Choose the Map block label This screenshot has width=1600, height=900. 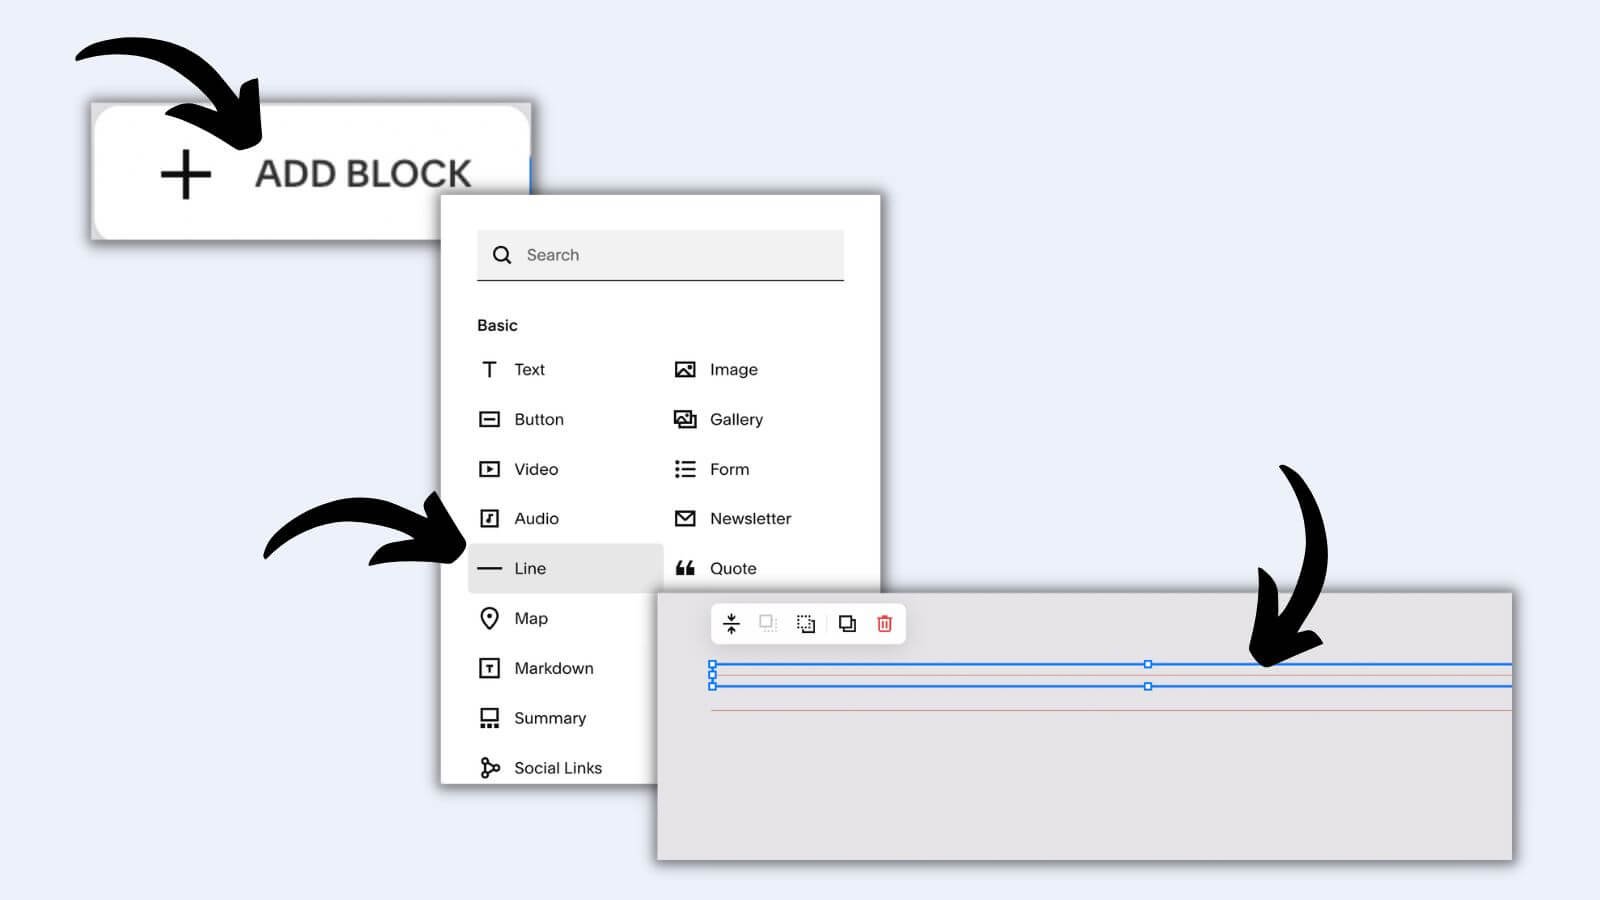click(531, 618)
